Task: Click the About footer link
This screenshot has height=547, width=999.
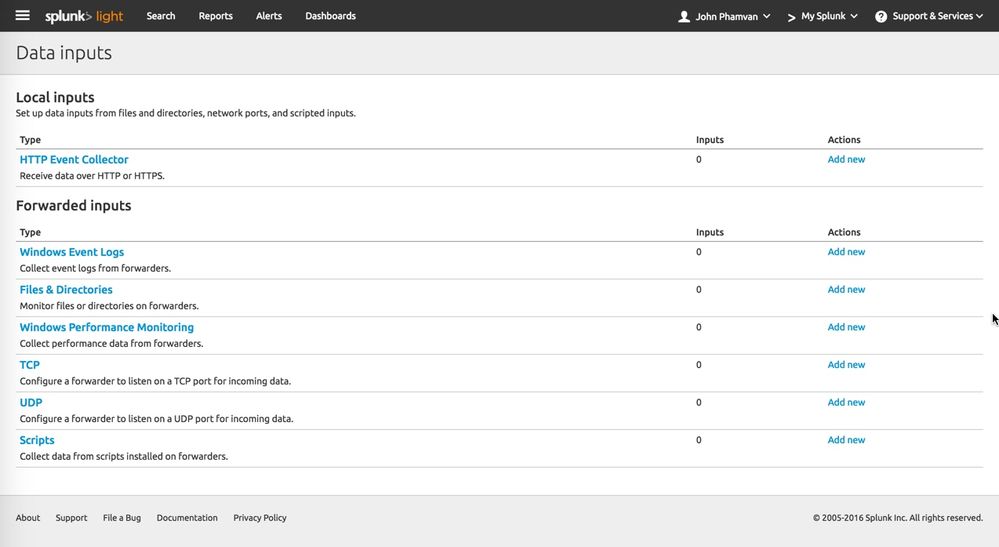Action: pos(28,518)
